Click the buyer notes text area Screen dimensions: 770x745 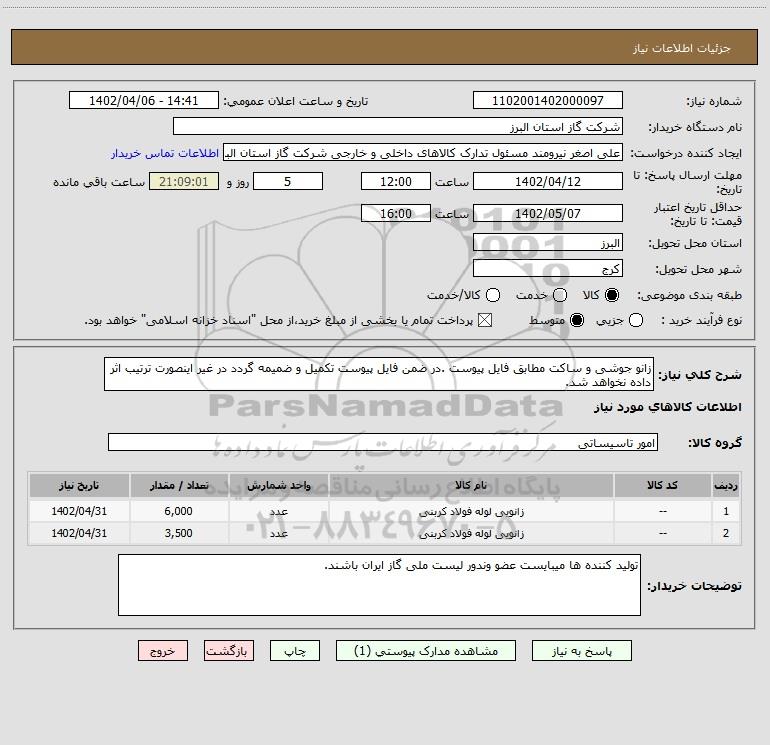379,585
